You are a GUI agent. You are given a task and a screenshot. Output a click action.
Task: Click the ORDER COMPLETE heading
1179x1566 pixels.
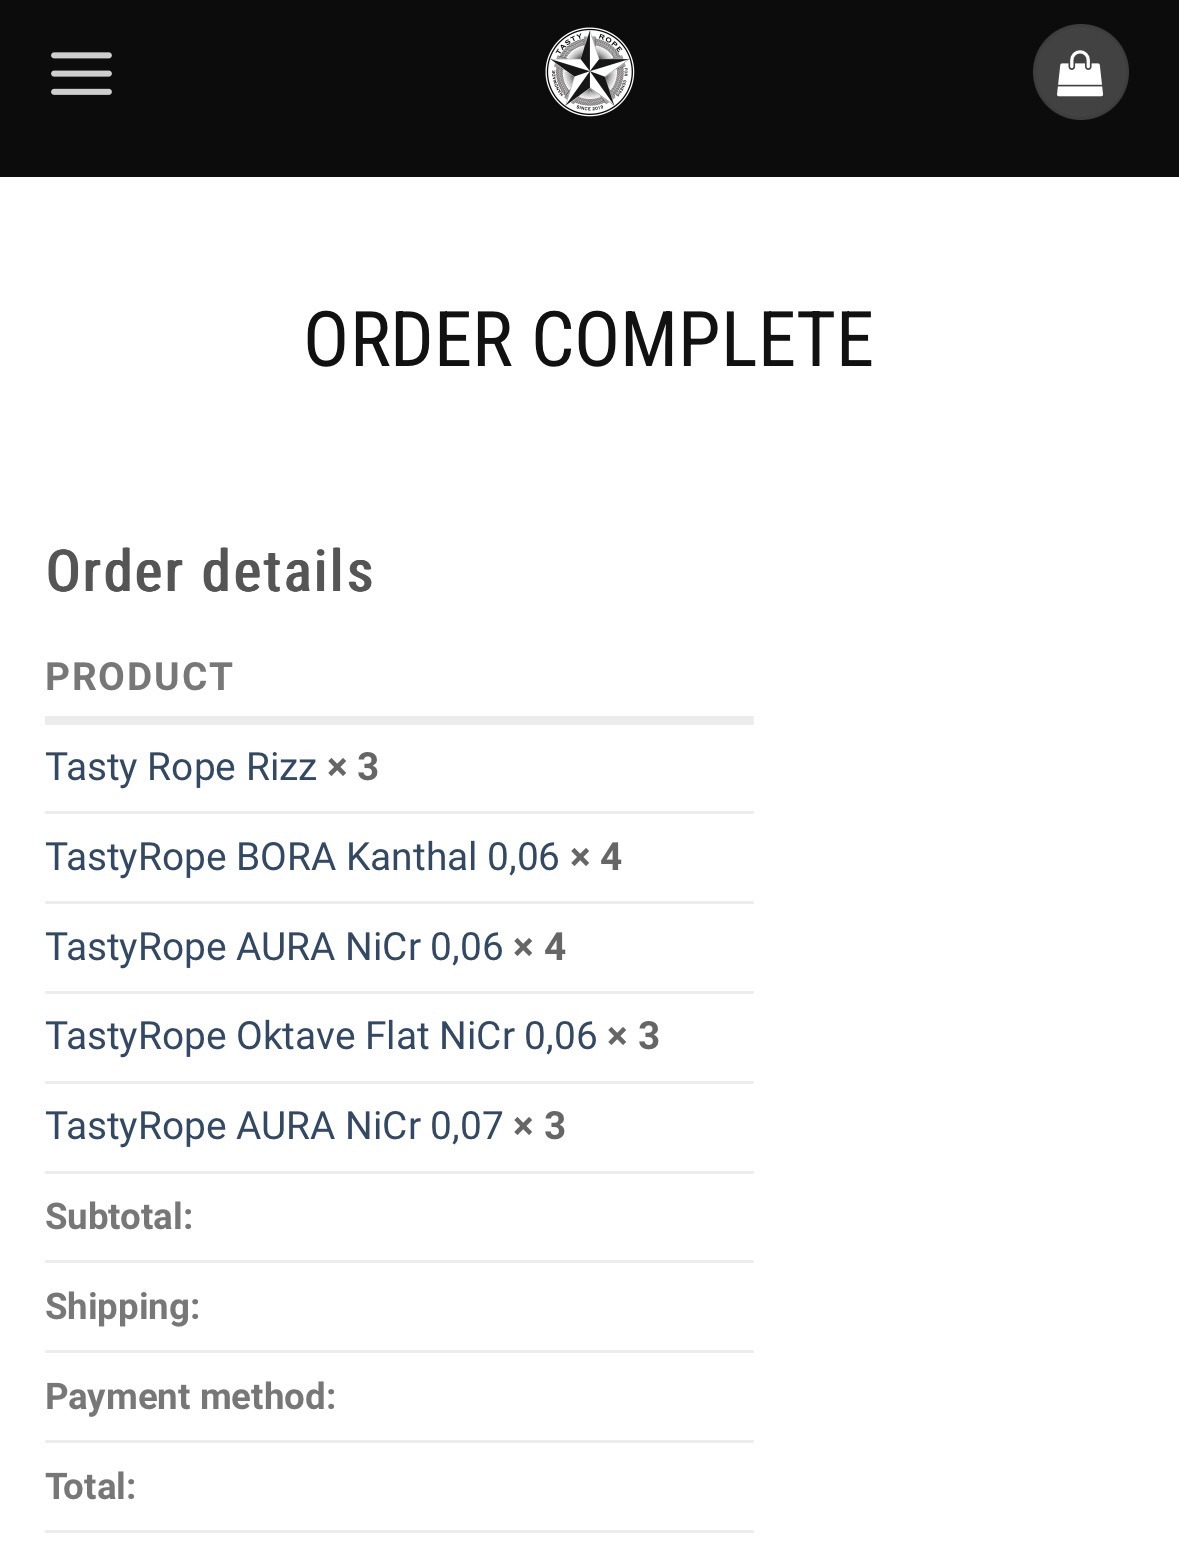pyautogui.click(x=589, y=340)
